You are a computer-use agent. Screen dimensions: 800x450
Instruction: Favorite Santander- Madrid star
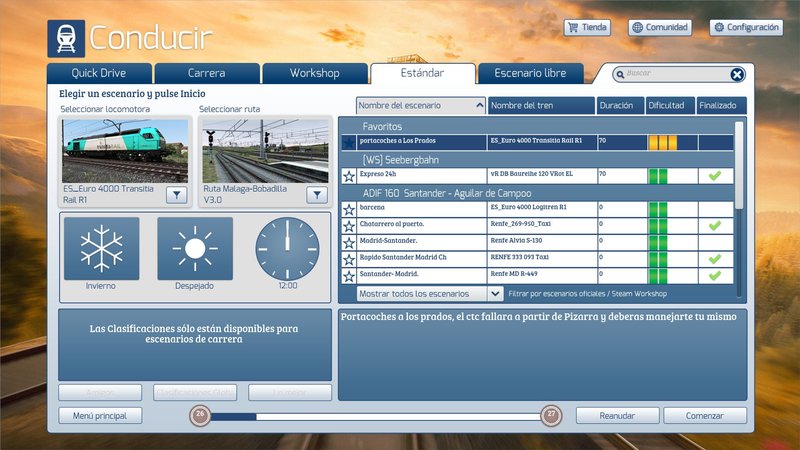tap(349, 277)
